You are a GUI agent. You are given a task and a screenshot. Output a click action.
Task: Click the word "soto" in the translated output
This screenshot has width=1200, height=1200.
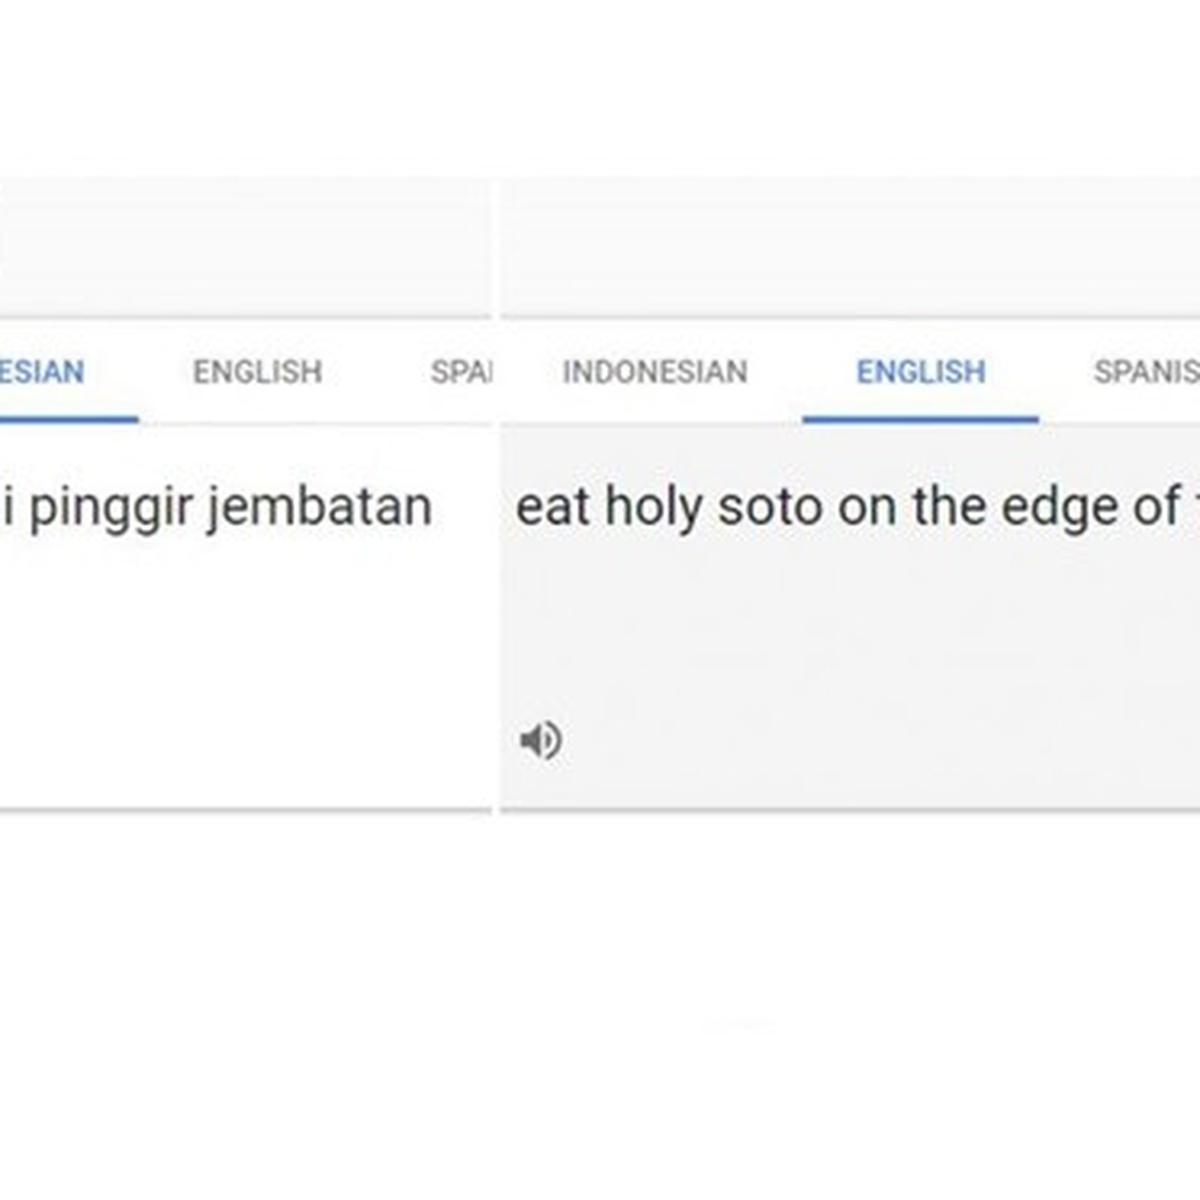[x=769, y=506]
